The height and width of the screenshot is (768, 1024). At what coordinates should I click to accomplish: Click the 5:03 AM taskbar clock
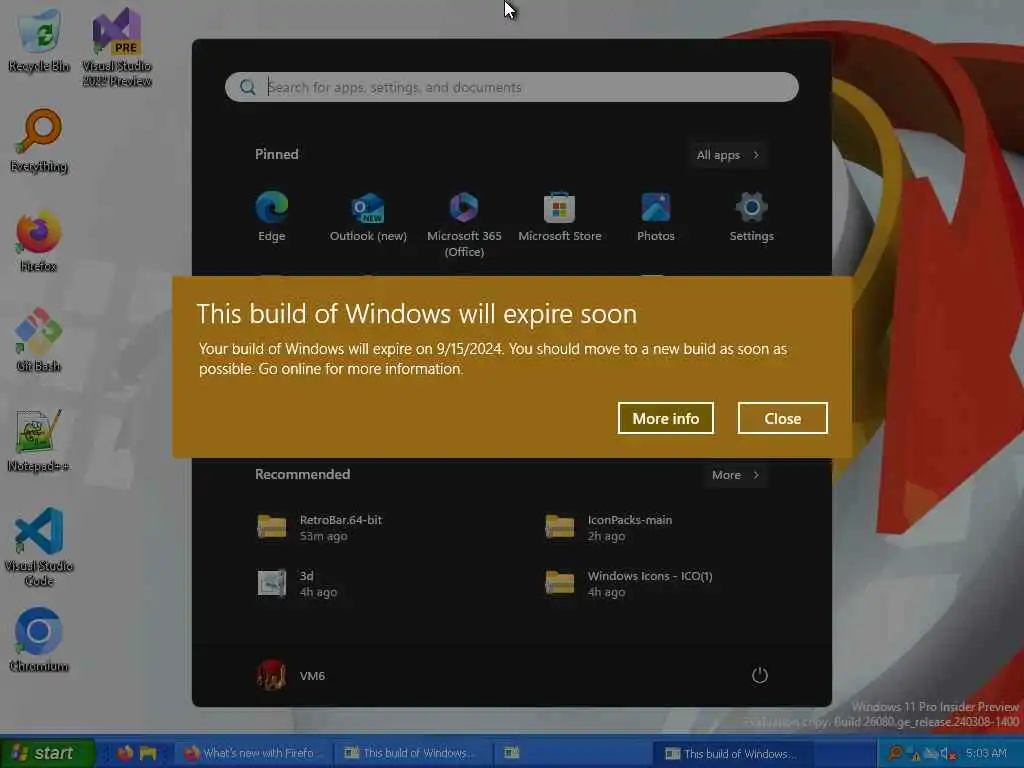click(x=986, y=753)
